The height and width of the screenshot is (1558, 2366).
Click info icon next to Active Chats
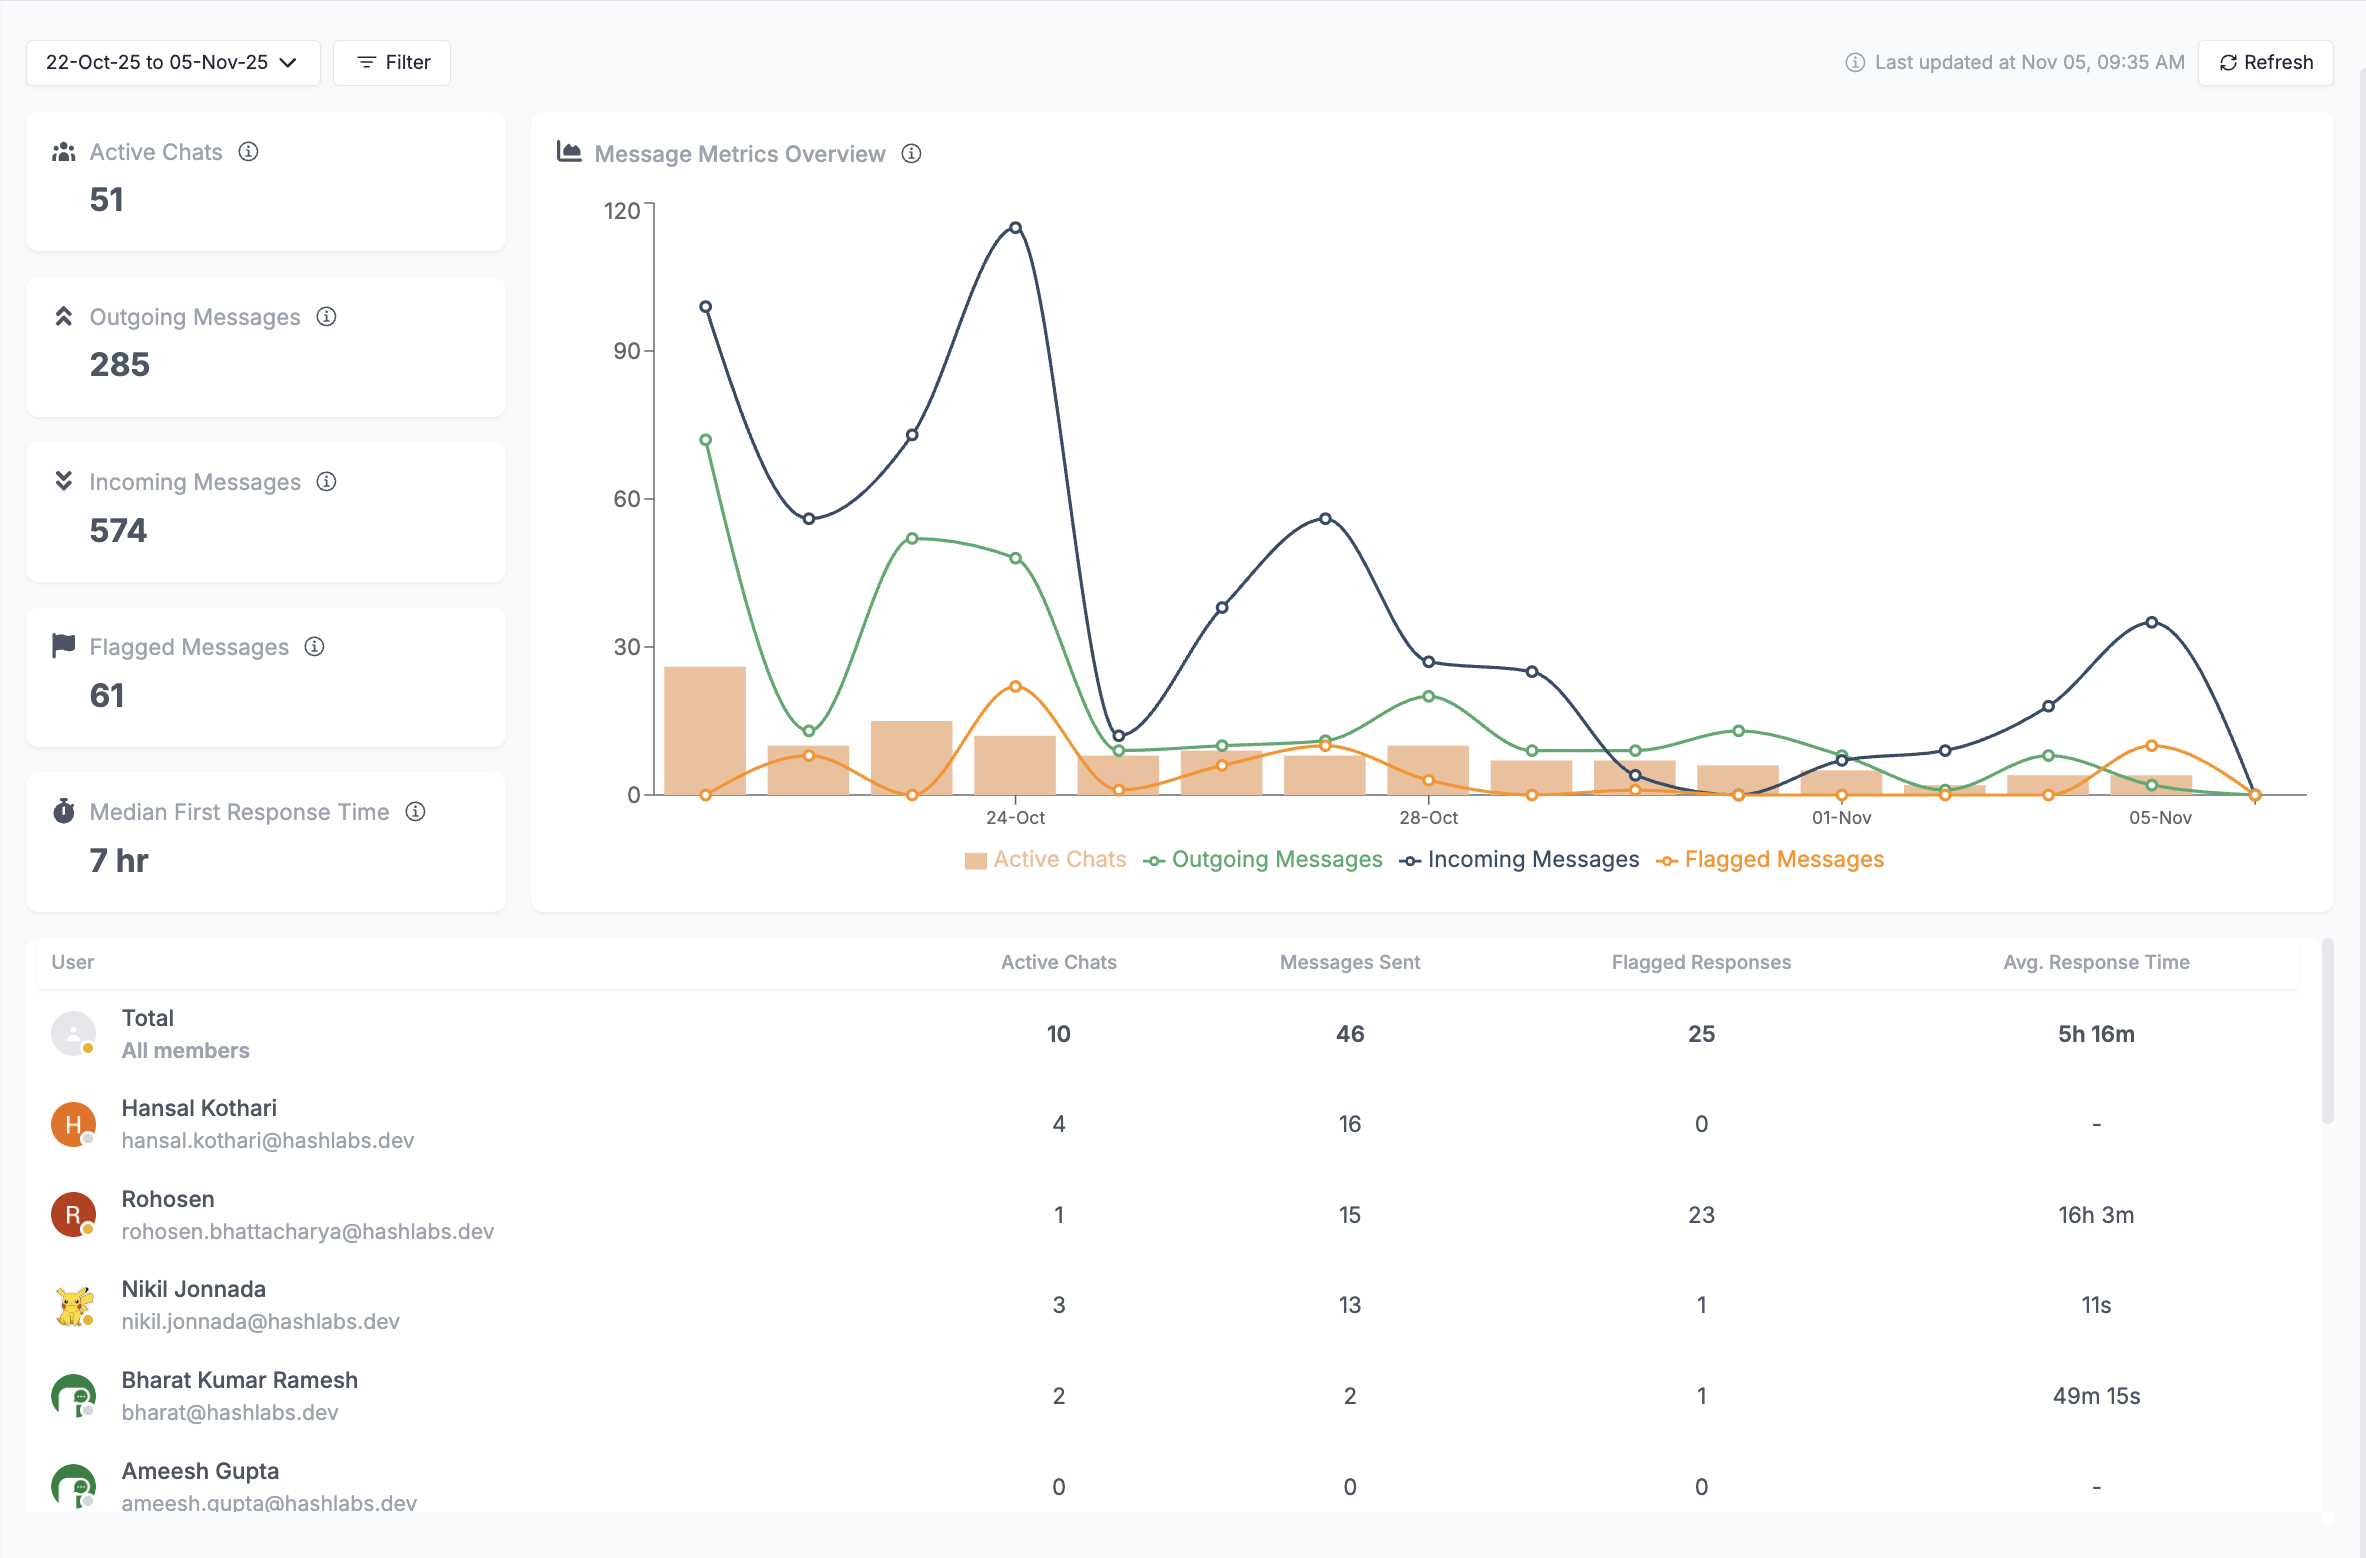(248, 151)
